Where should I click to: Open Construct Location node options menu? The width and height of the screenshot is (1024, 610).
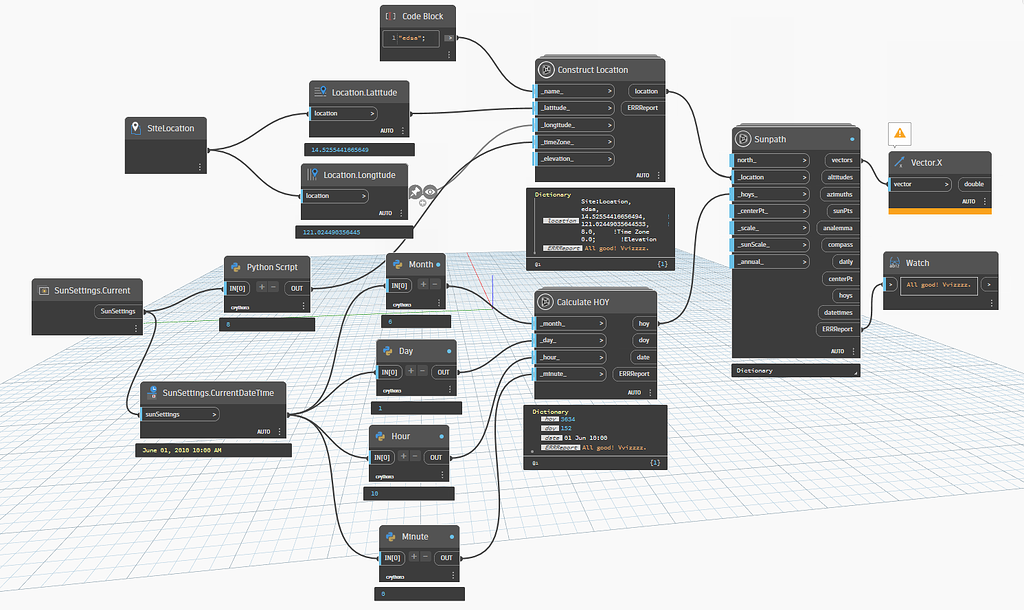click(659, 176)
